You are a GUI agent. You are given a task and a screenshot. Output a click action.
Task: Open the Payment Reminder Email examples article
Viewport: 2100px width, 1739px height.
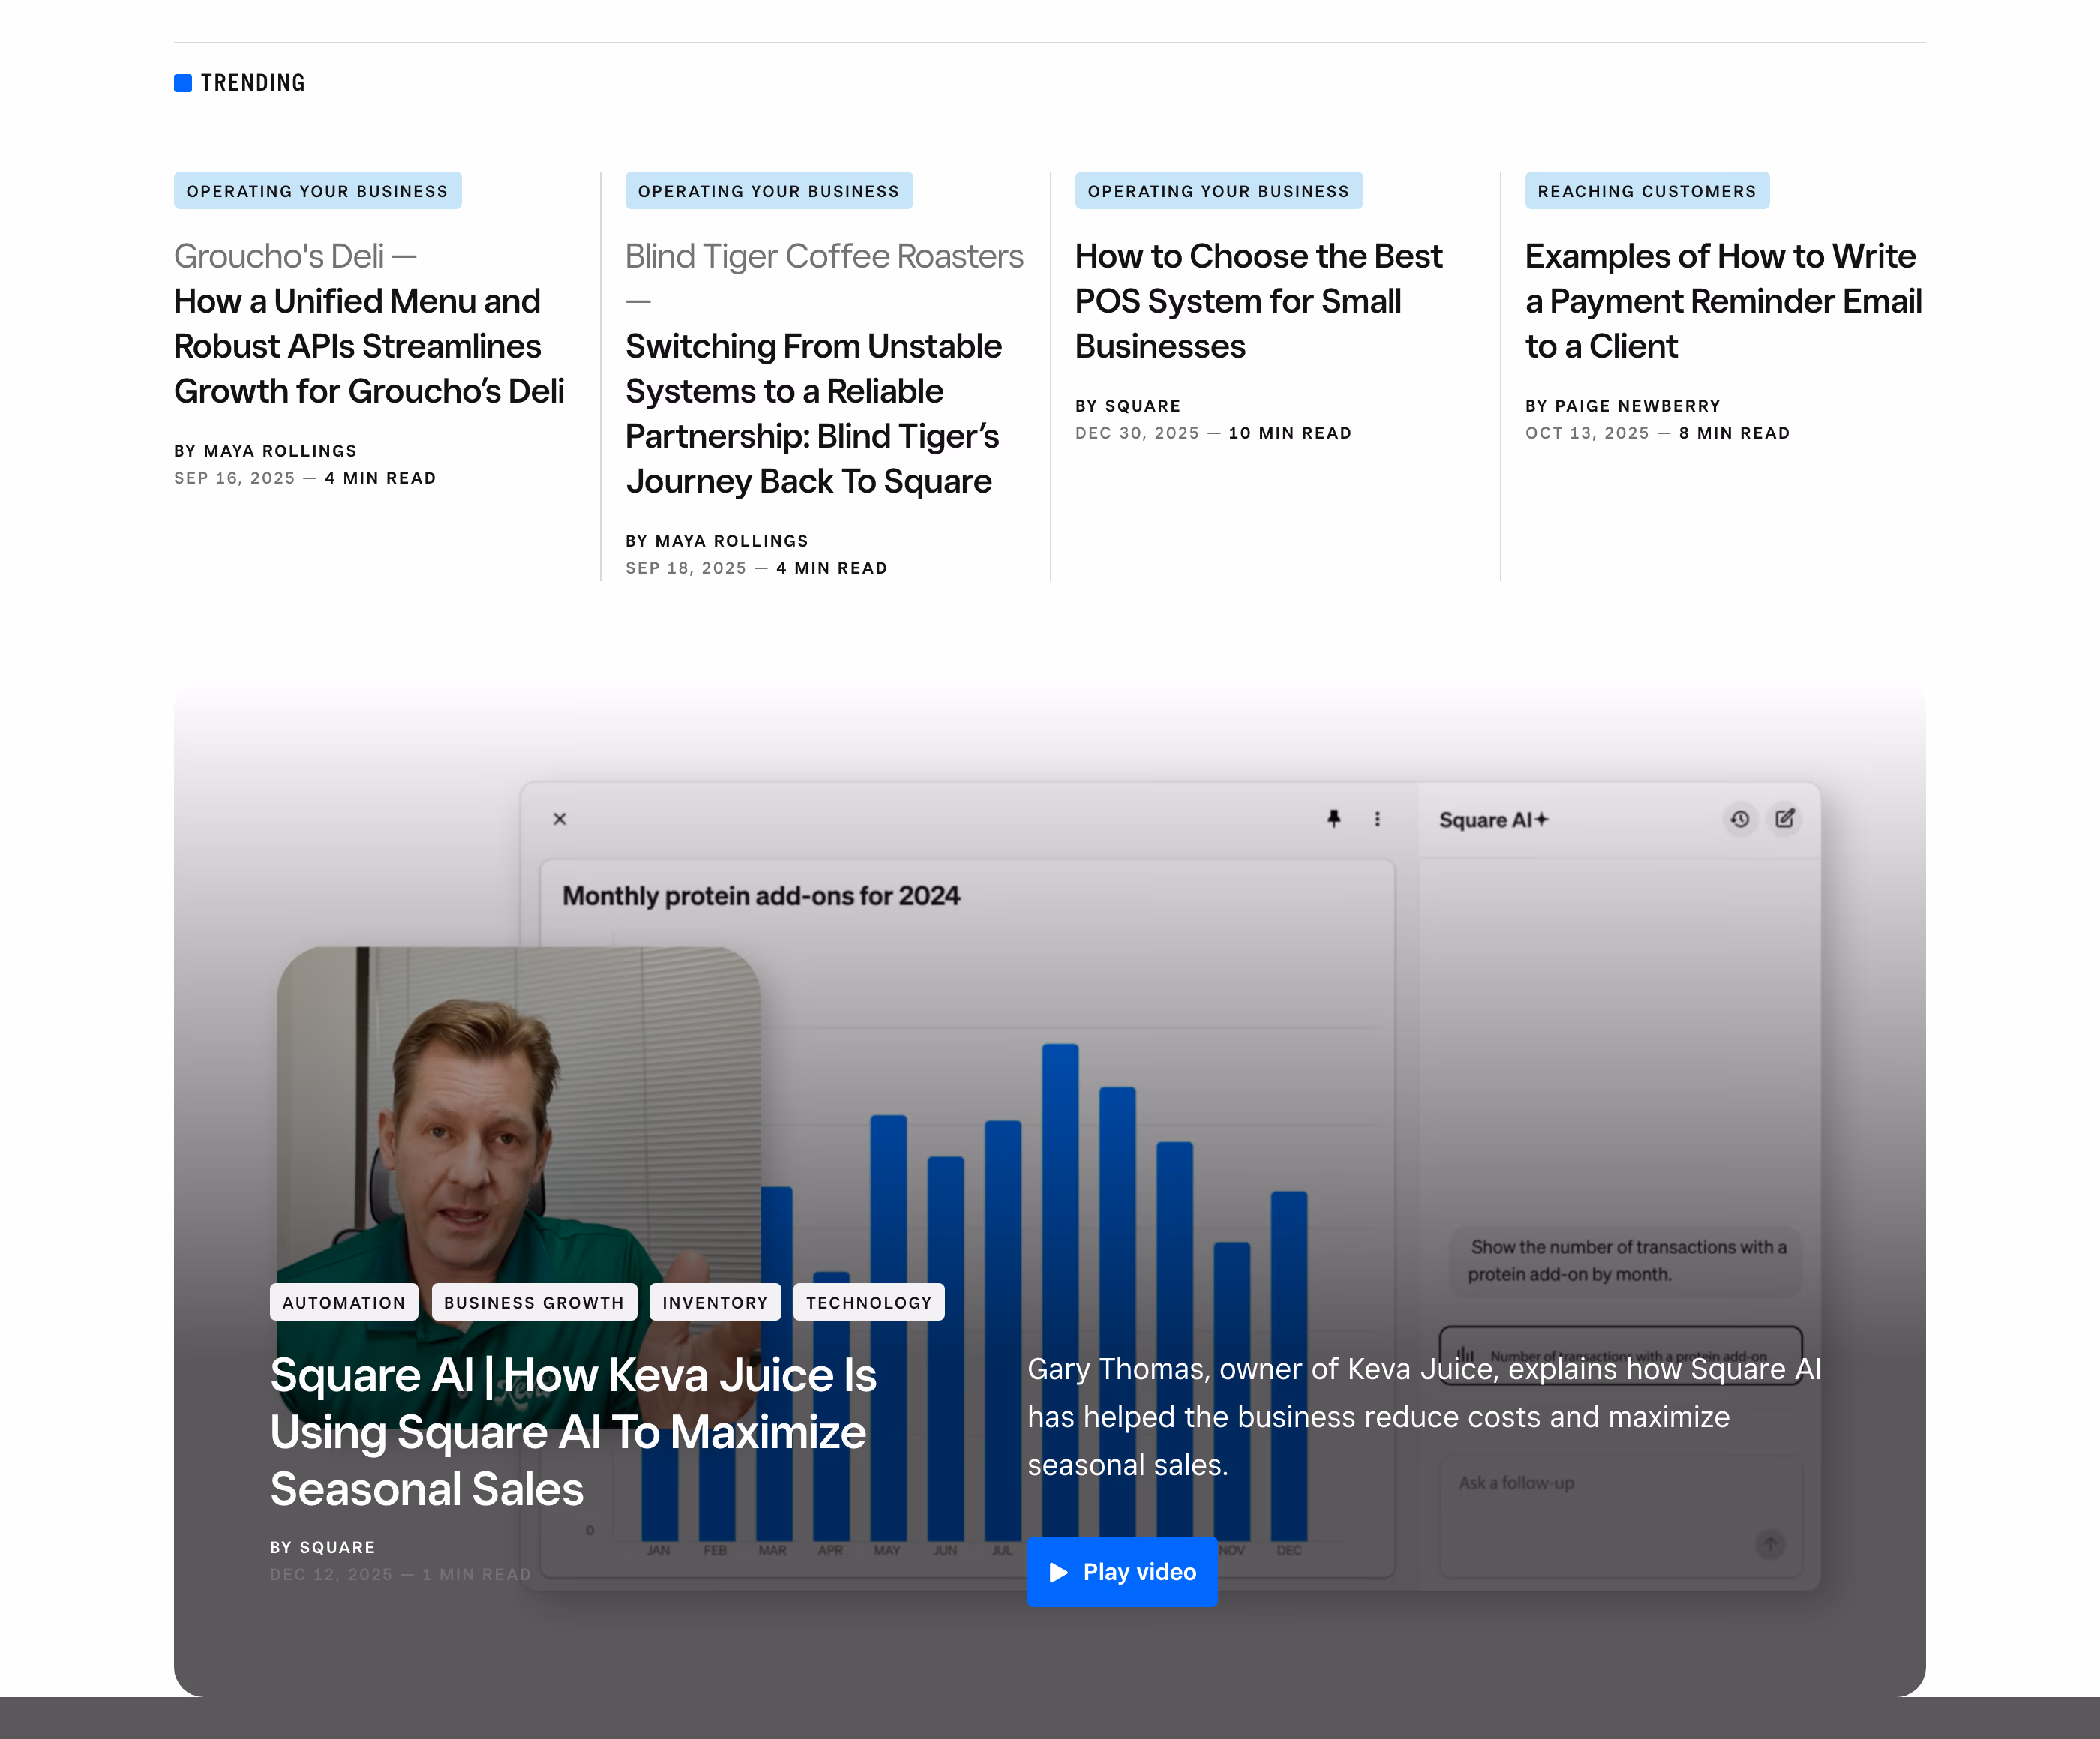pyautogui.click(x=1724, y=301)
